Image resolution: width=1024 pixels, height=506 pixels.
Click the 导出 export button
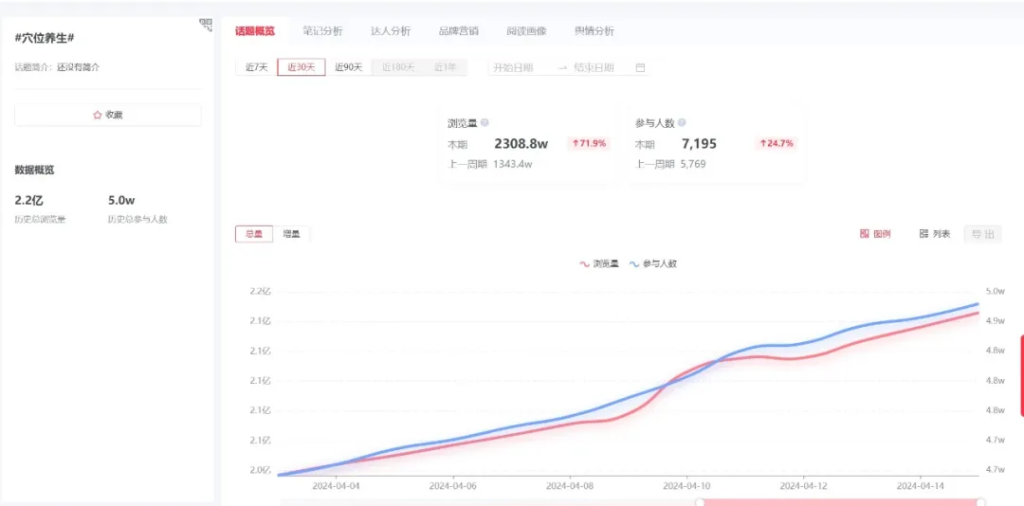pos(980,234)
